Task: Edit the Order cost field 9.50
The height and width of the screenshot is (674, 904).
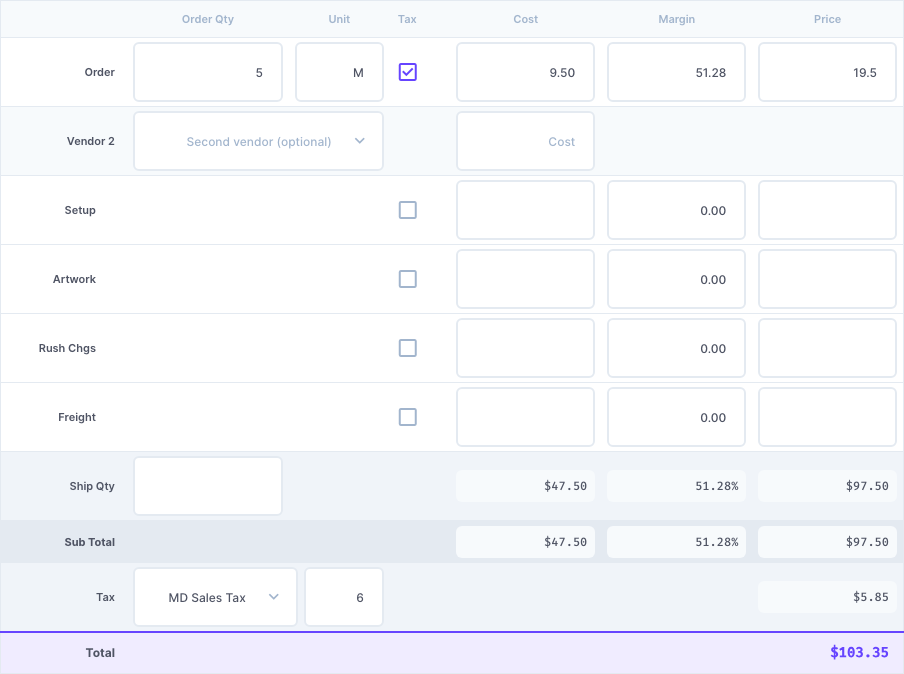Action: [525, 72]
